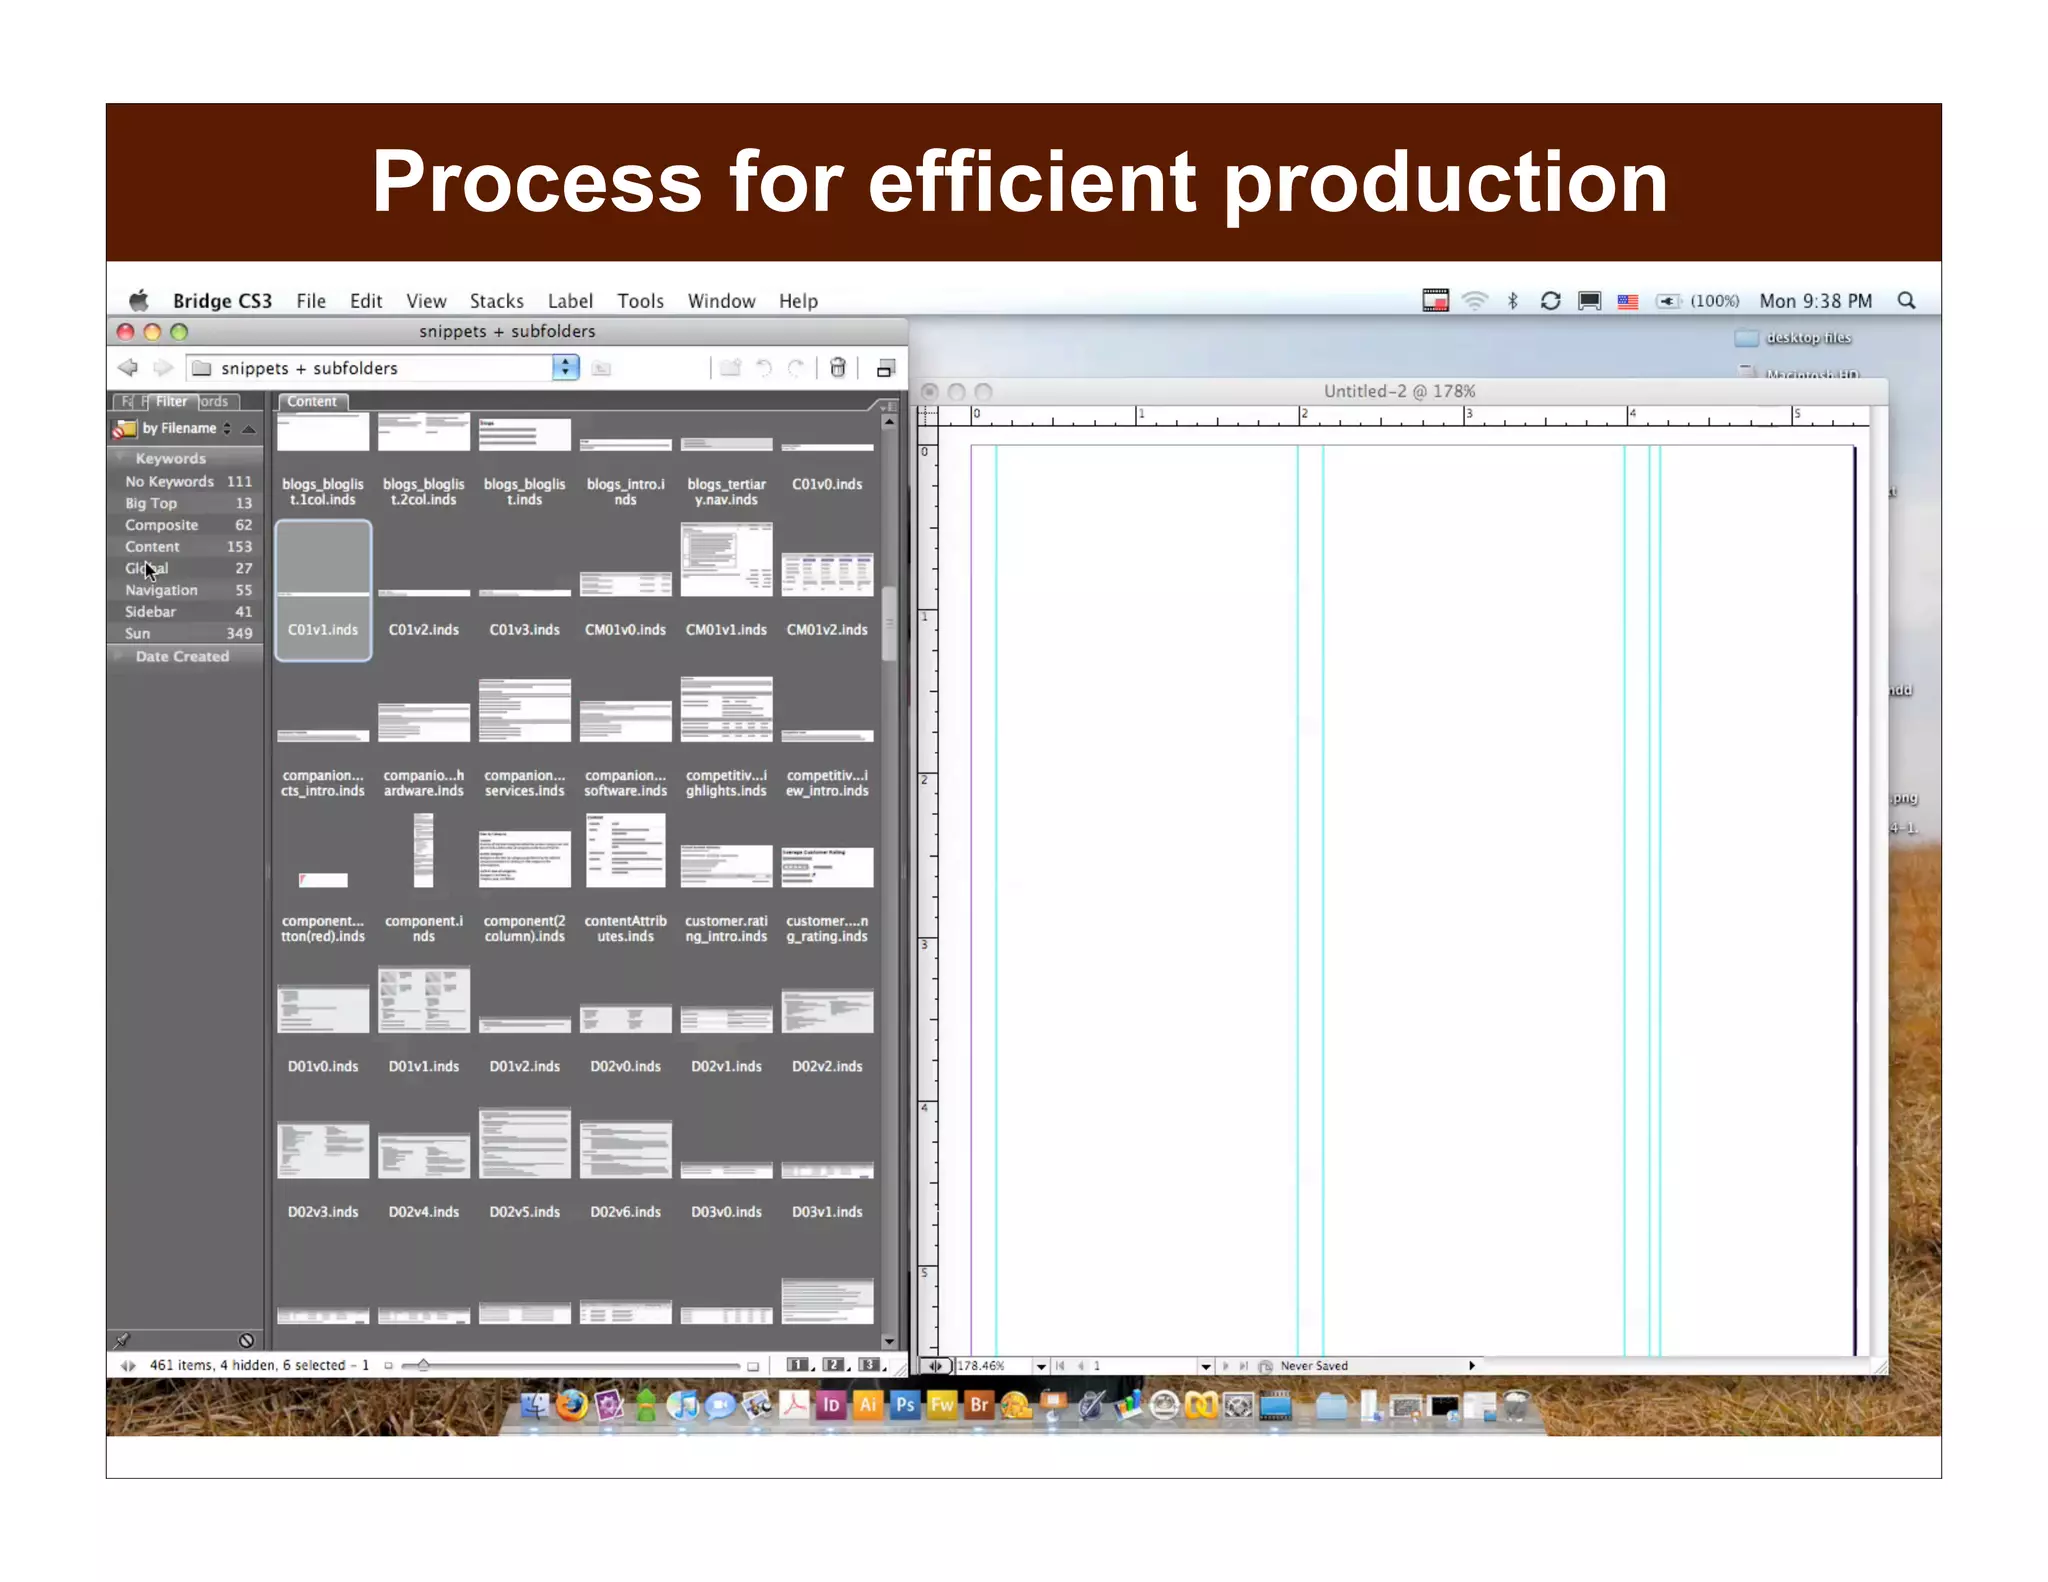Screen dimensions: 2048x1582
Task: Switch to compact mode icon
Action: [x=885, y=369]
